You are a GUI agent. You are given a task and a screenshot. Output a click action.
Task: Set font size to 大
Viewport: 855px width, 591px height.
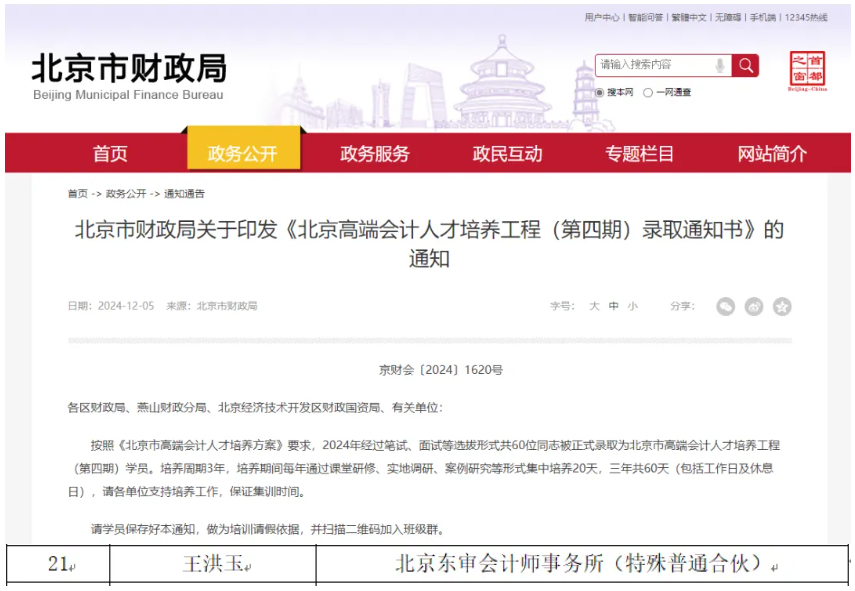pos(594,306)
